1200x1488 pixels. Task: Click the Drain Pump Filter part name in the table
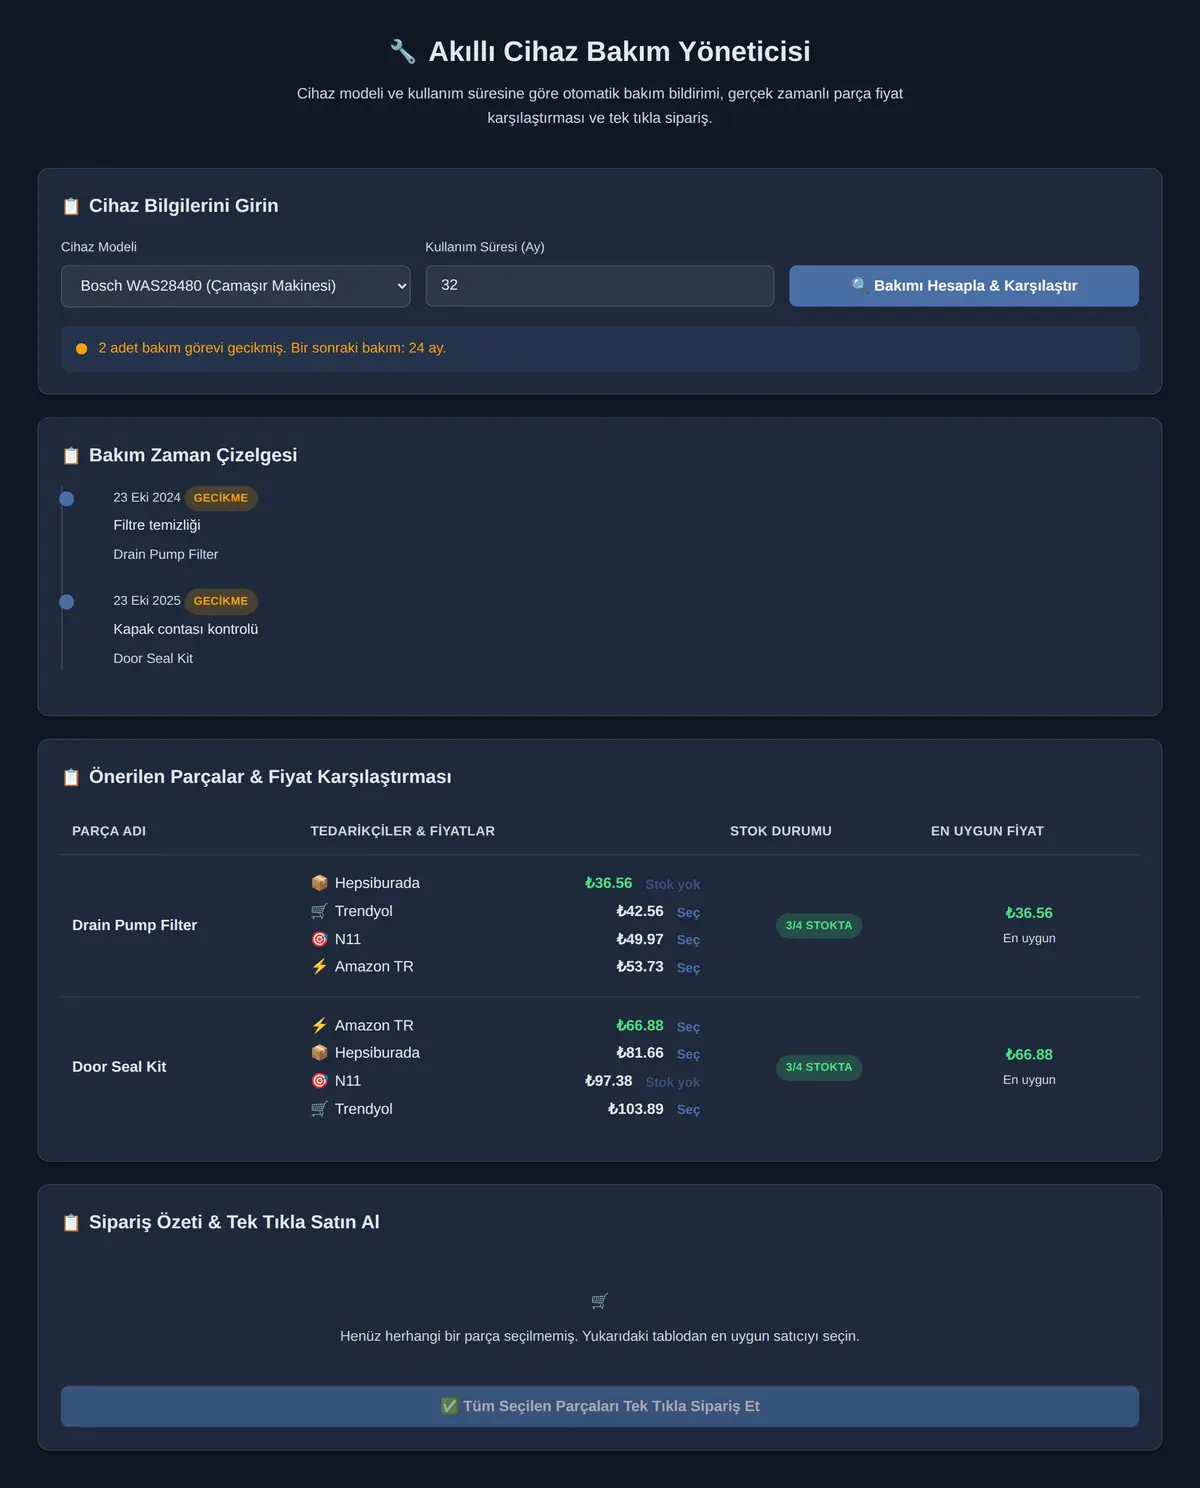pyautogui.click(x=135, y=926)
